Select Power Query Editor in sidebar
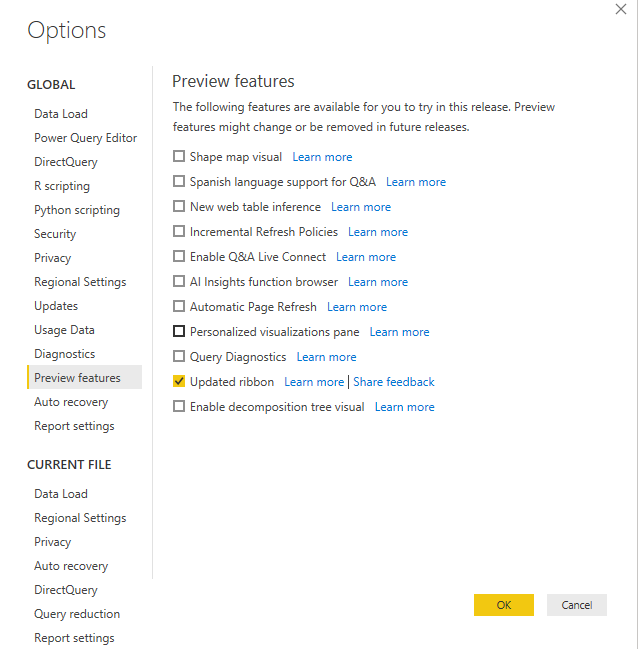Image resolution: width=640 pixels, height=649 pixels. (x=85, y=138)
